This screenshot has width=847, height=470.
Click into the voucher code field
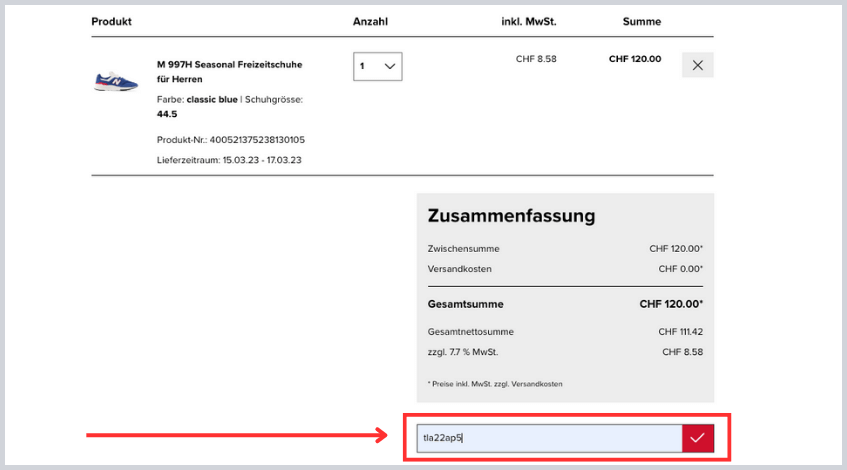tap(548, 438)
